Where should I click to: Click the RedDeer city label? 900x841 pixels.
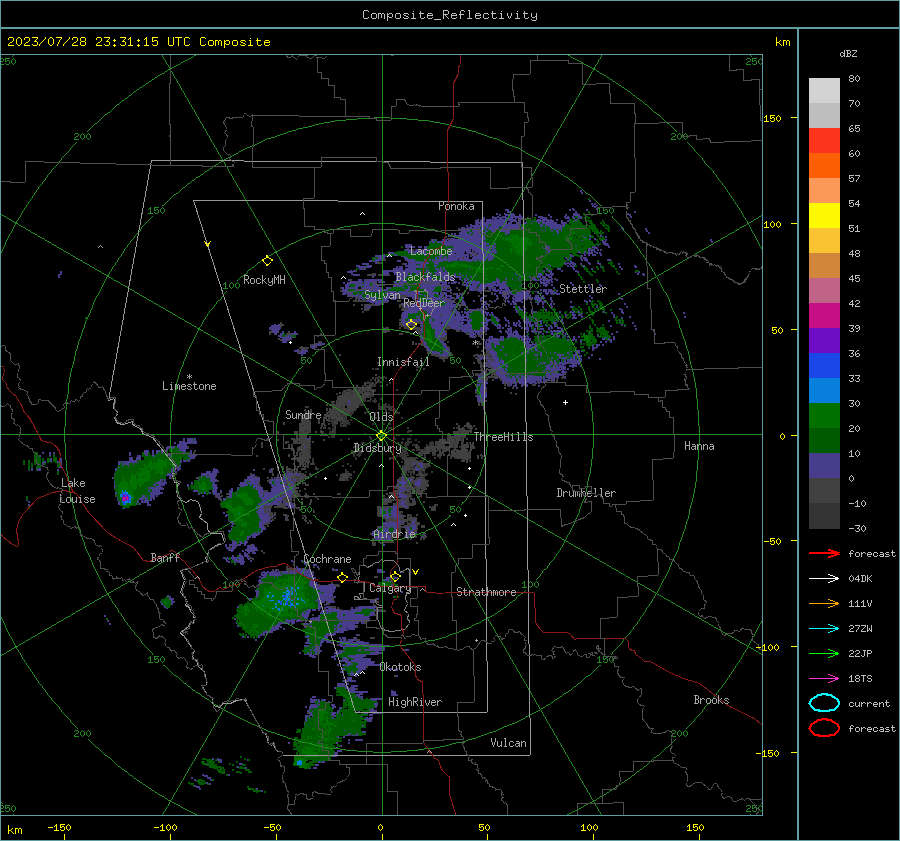424,303
